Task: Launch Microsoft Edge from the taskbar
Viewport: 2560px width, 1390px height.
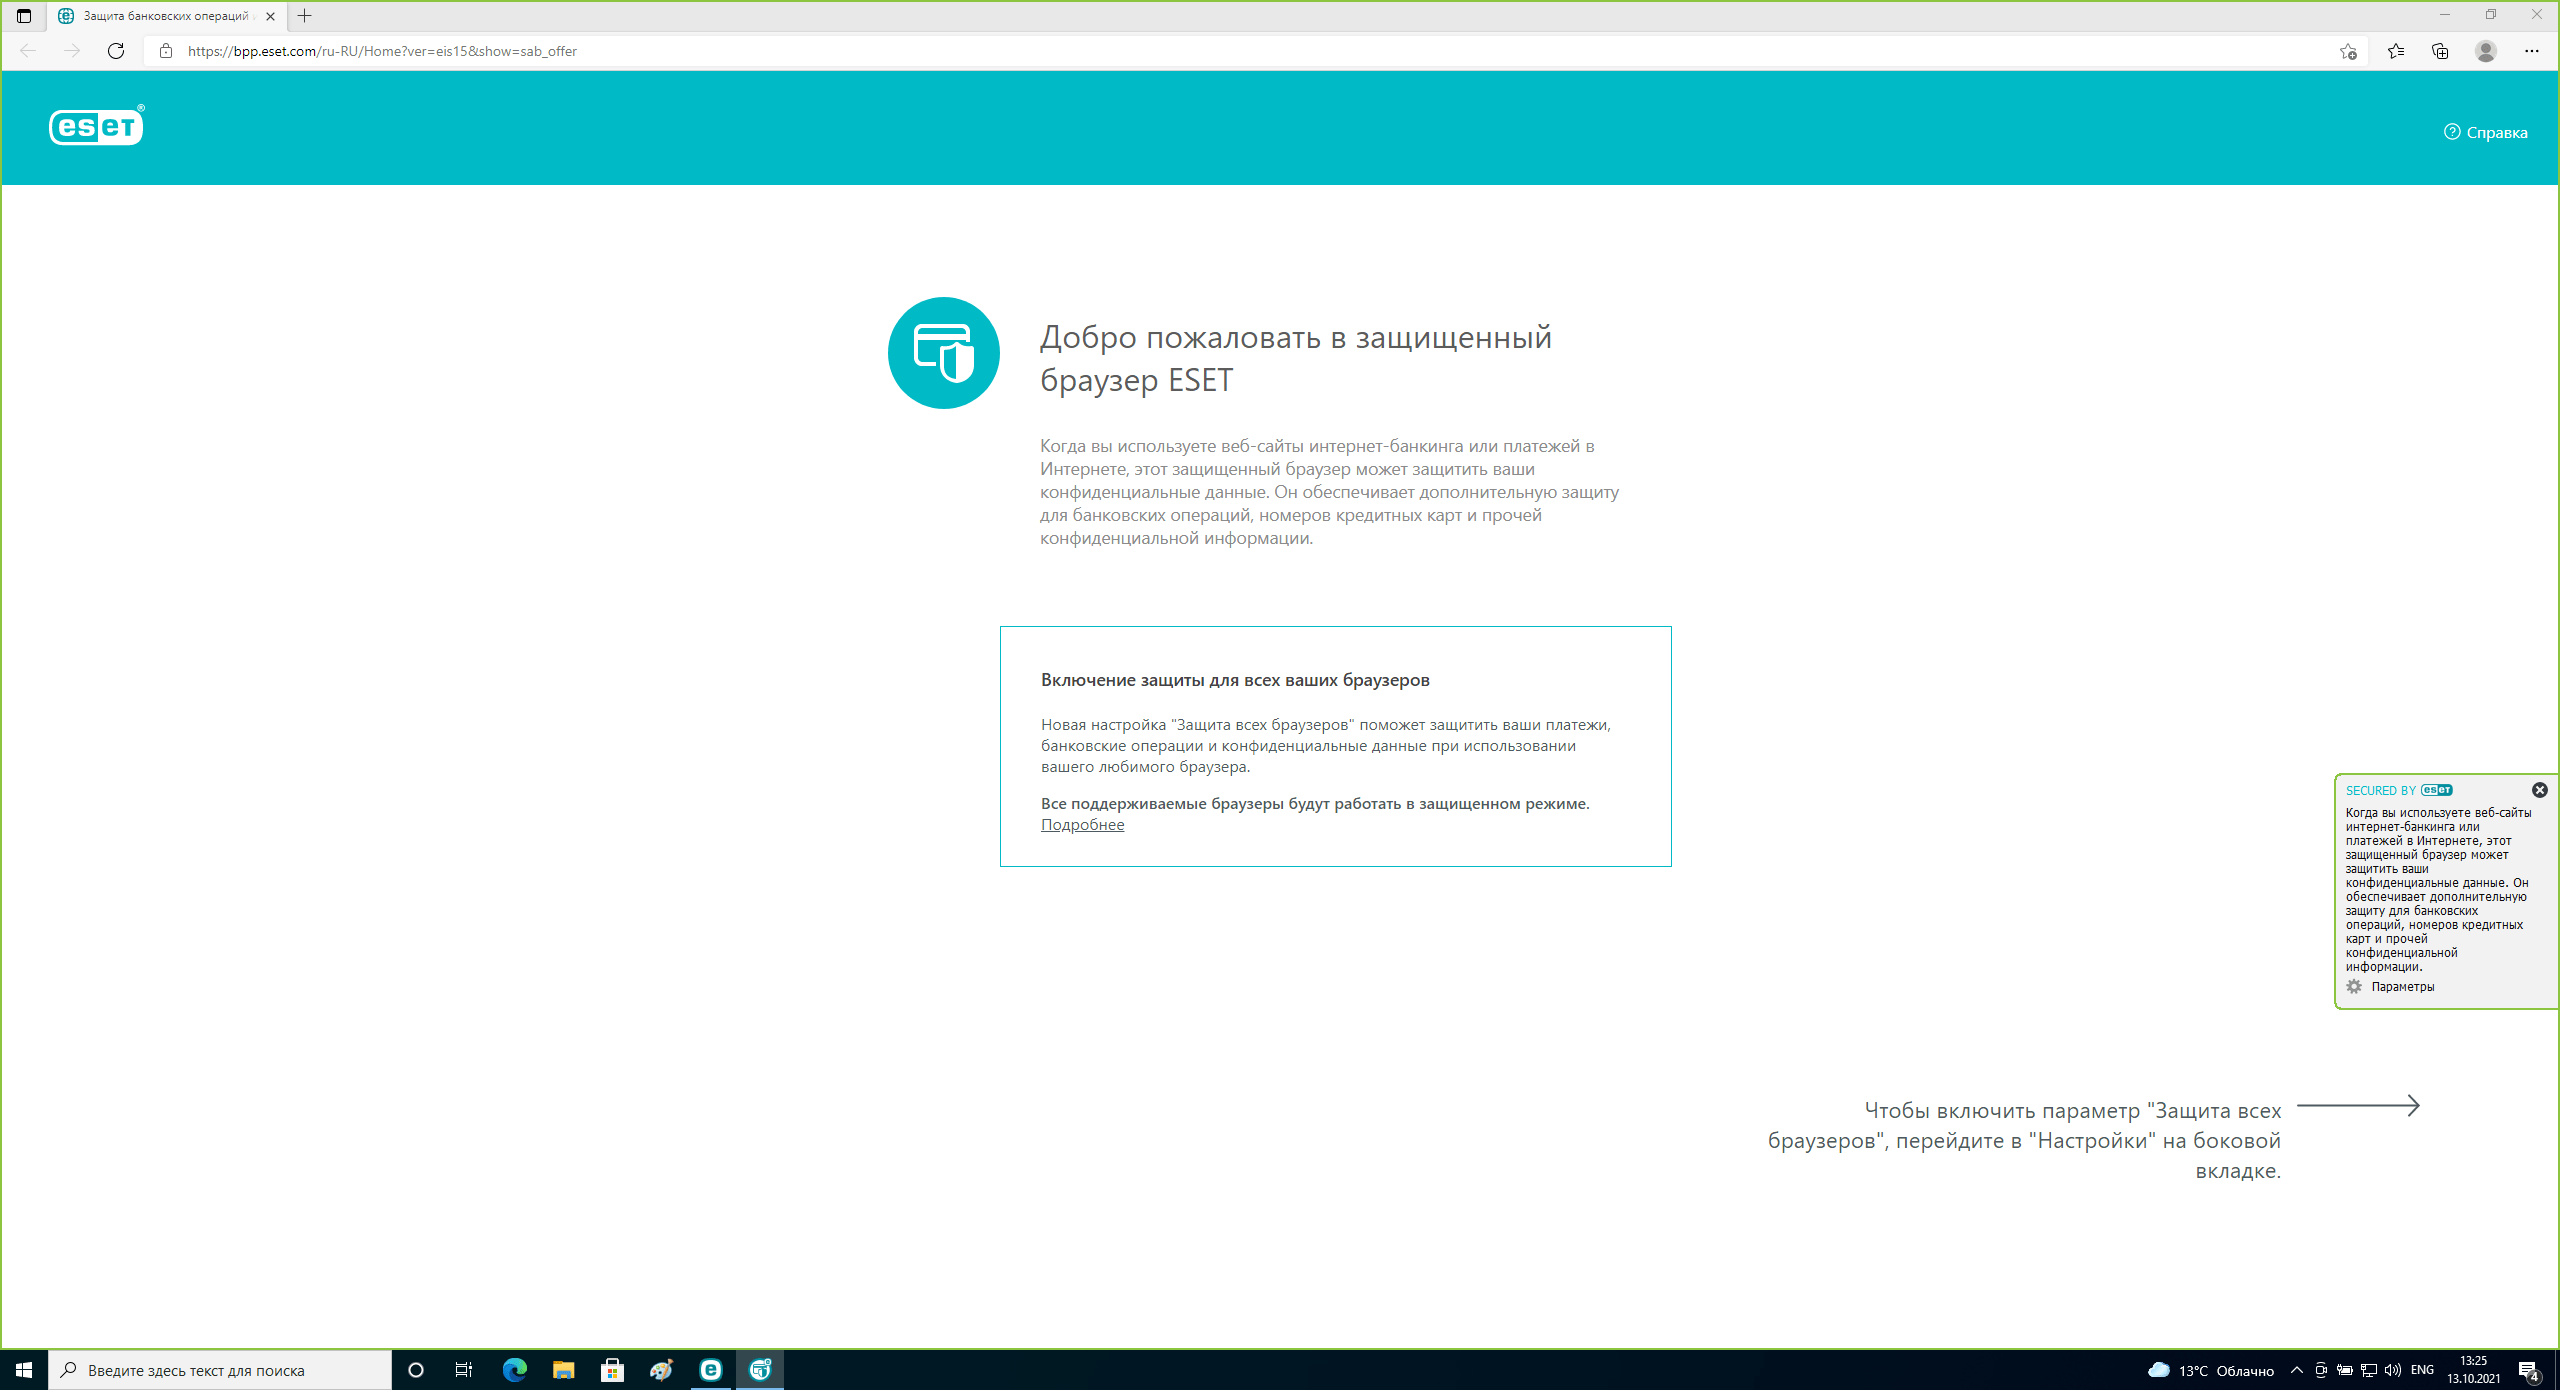Action: point(514,1370)
